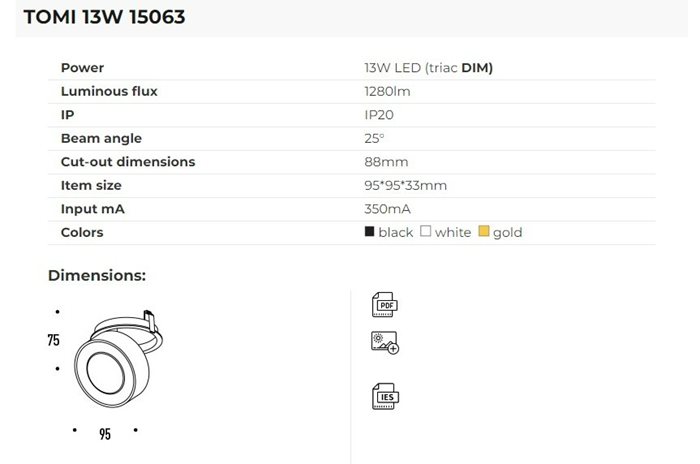Click the 95*95*33mm item size value
This screenshot has width=700, height=464.
pyautogui.click(x=405, y=185)
